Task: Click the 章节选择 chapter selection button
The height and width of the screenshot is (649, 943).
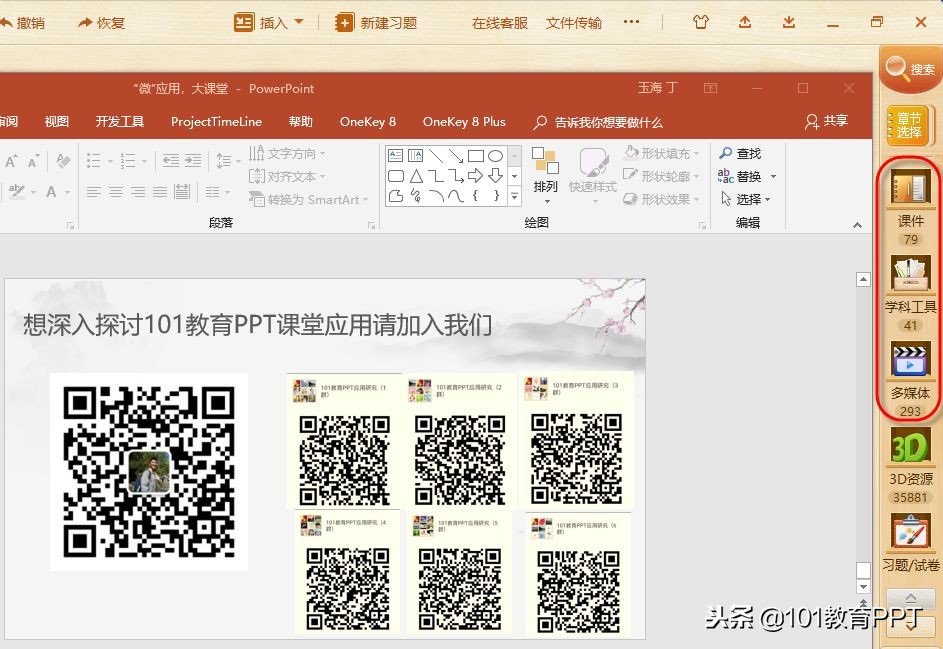Action: (x=909, y=126)
